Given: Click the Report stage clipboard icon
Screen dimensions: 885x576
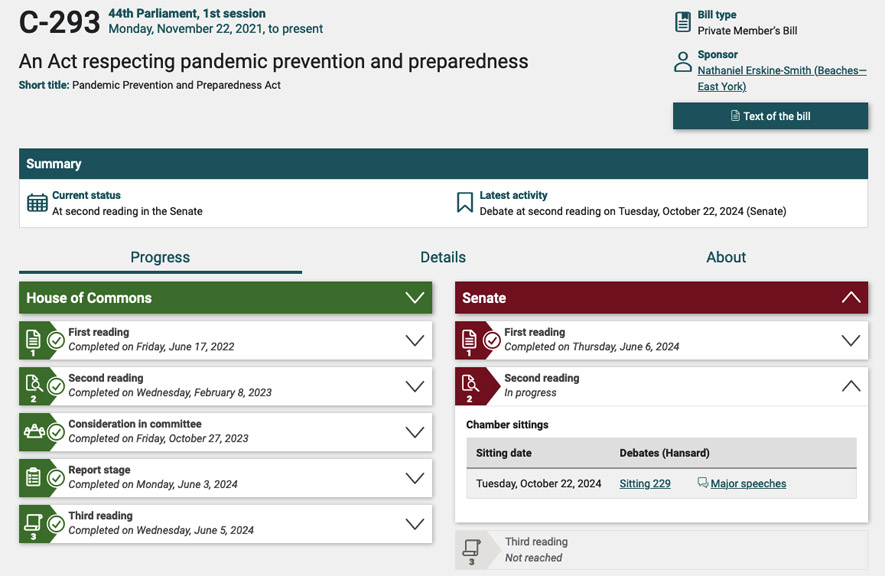Looking at the screenshot, I should (33, 477).
